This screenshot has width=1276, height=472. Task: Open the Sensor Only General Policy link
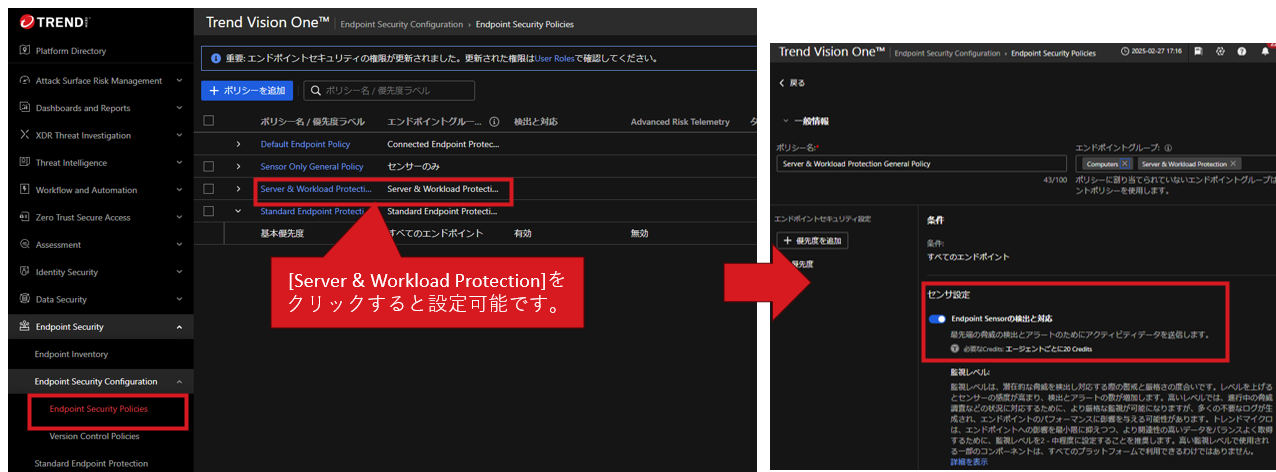[312, 166]
